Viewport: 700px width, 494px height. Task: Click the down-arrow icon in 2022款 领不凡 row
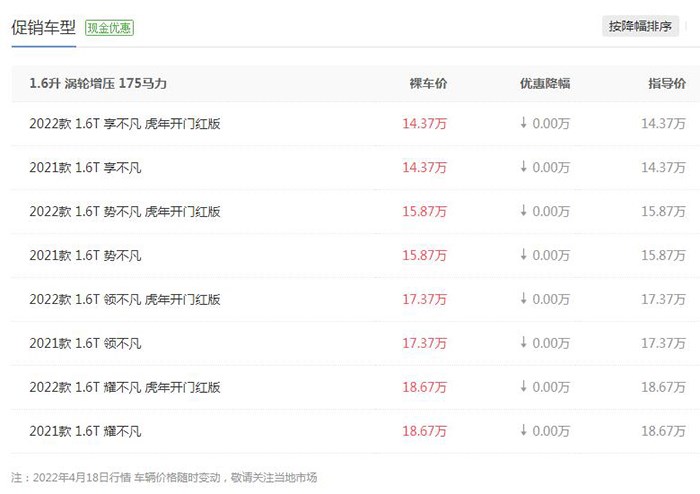coord(524,299)
